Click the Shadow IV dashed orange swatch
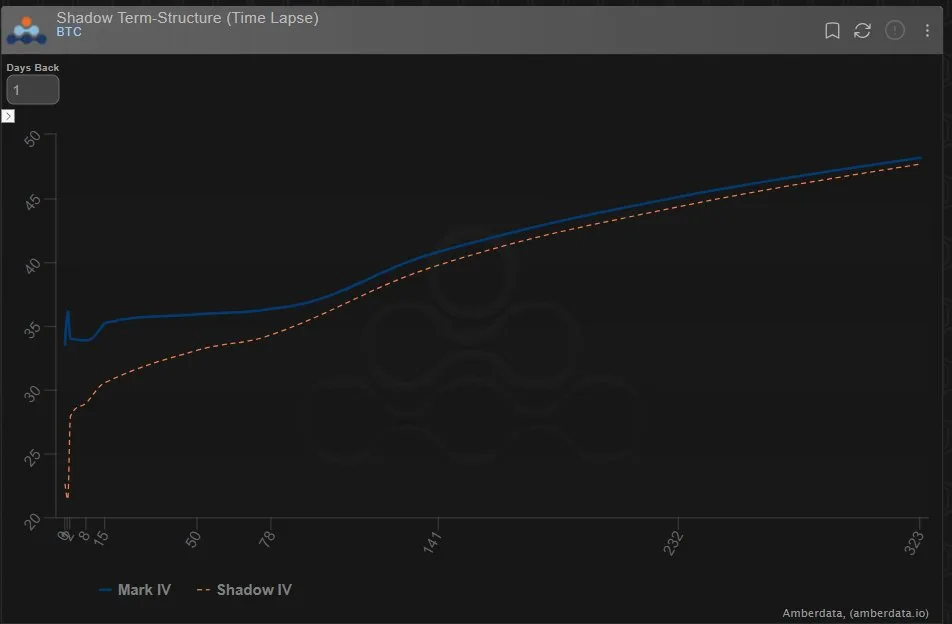 [x=203, y=590]
